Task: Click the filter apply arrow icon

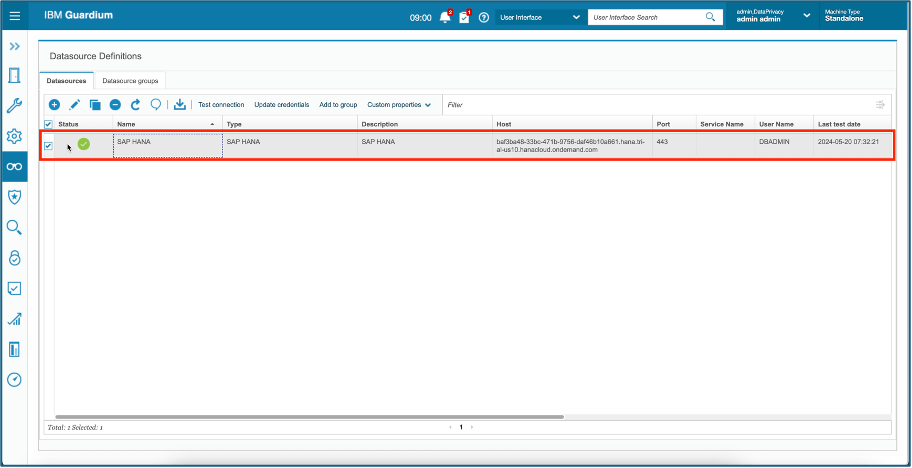Action: pyautogui.click(x=880, y=105)
